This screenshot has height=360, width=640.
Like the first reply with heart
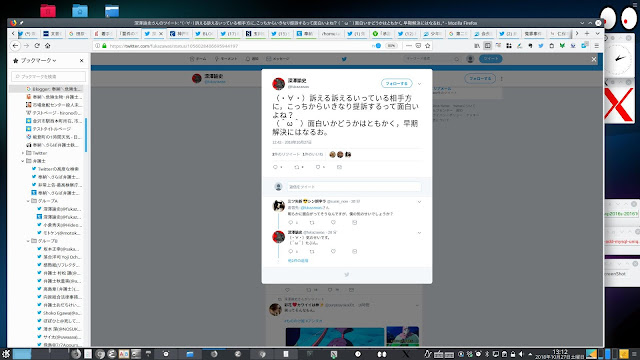[x=333, y=222]
